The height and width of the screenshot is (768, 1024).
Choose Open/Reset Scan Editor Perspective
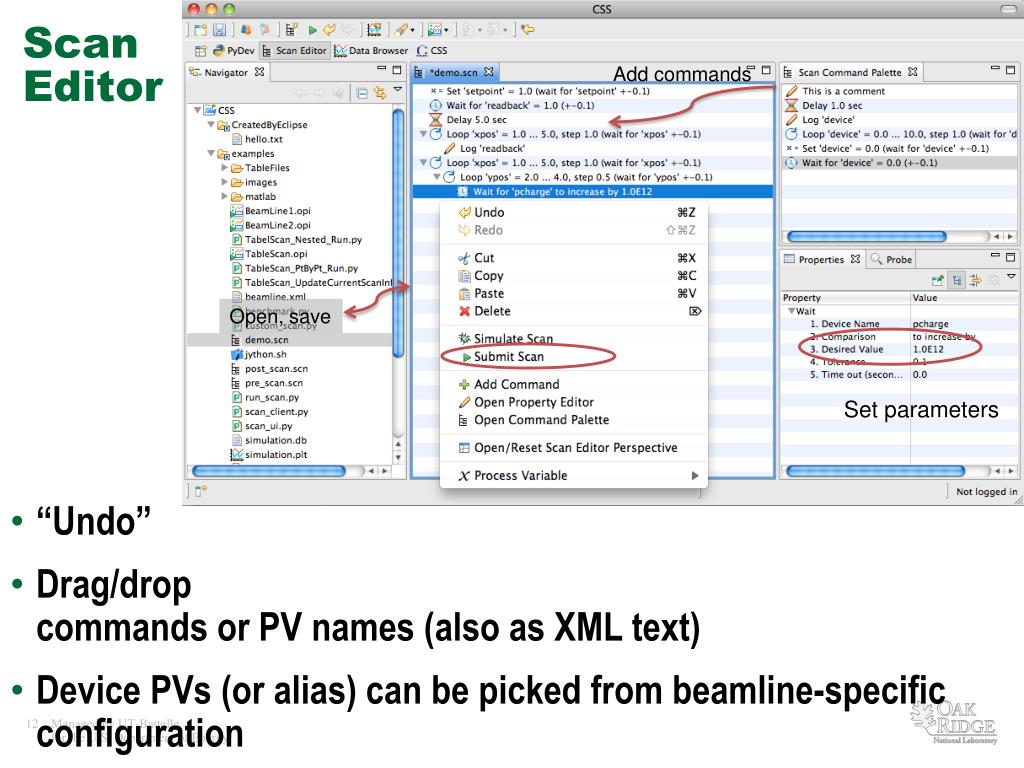point(575,448)
